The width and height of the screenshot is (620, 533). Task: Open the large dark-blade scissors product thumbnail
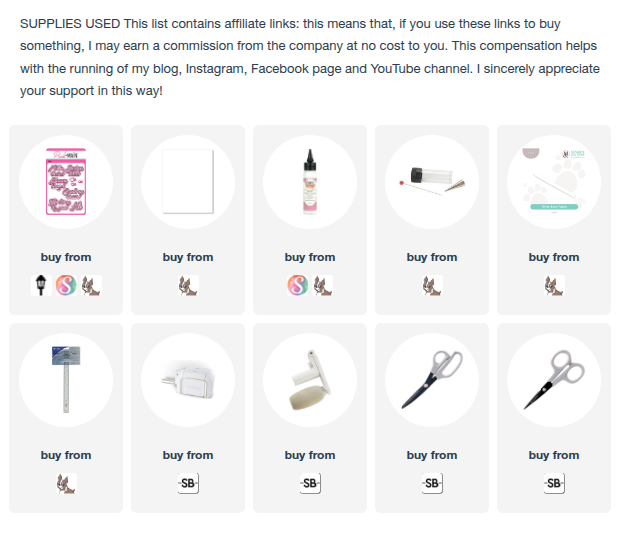click(x=432, y=380)
